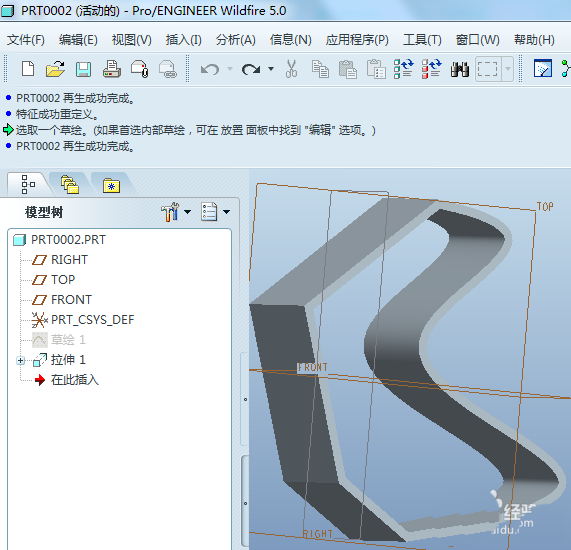
Task: Open the 信息(N) menu
Action: 291,39
